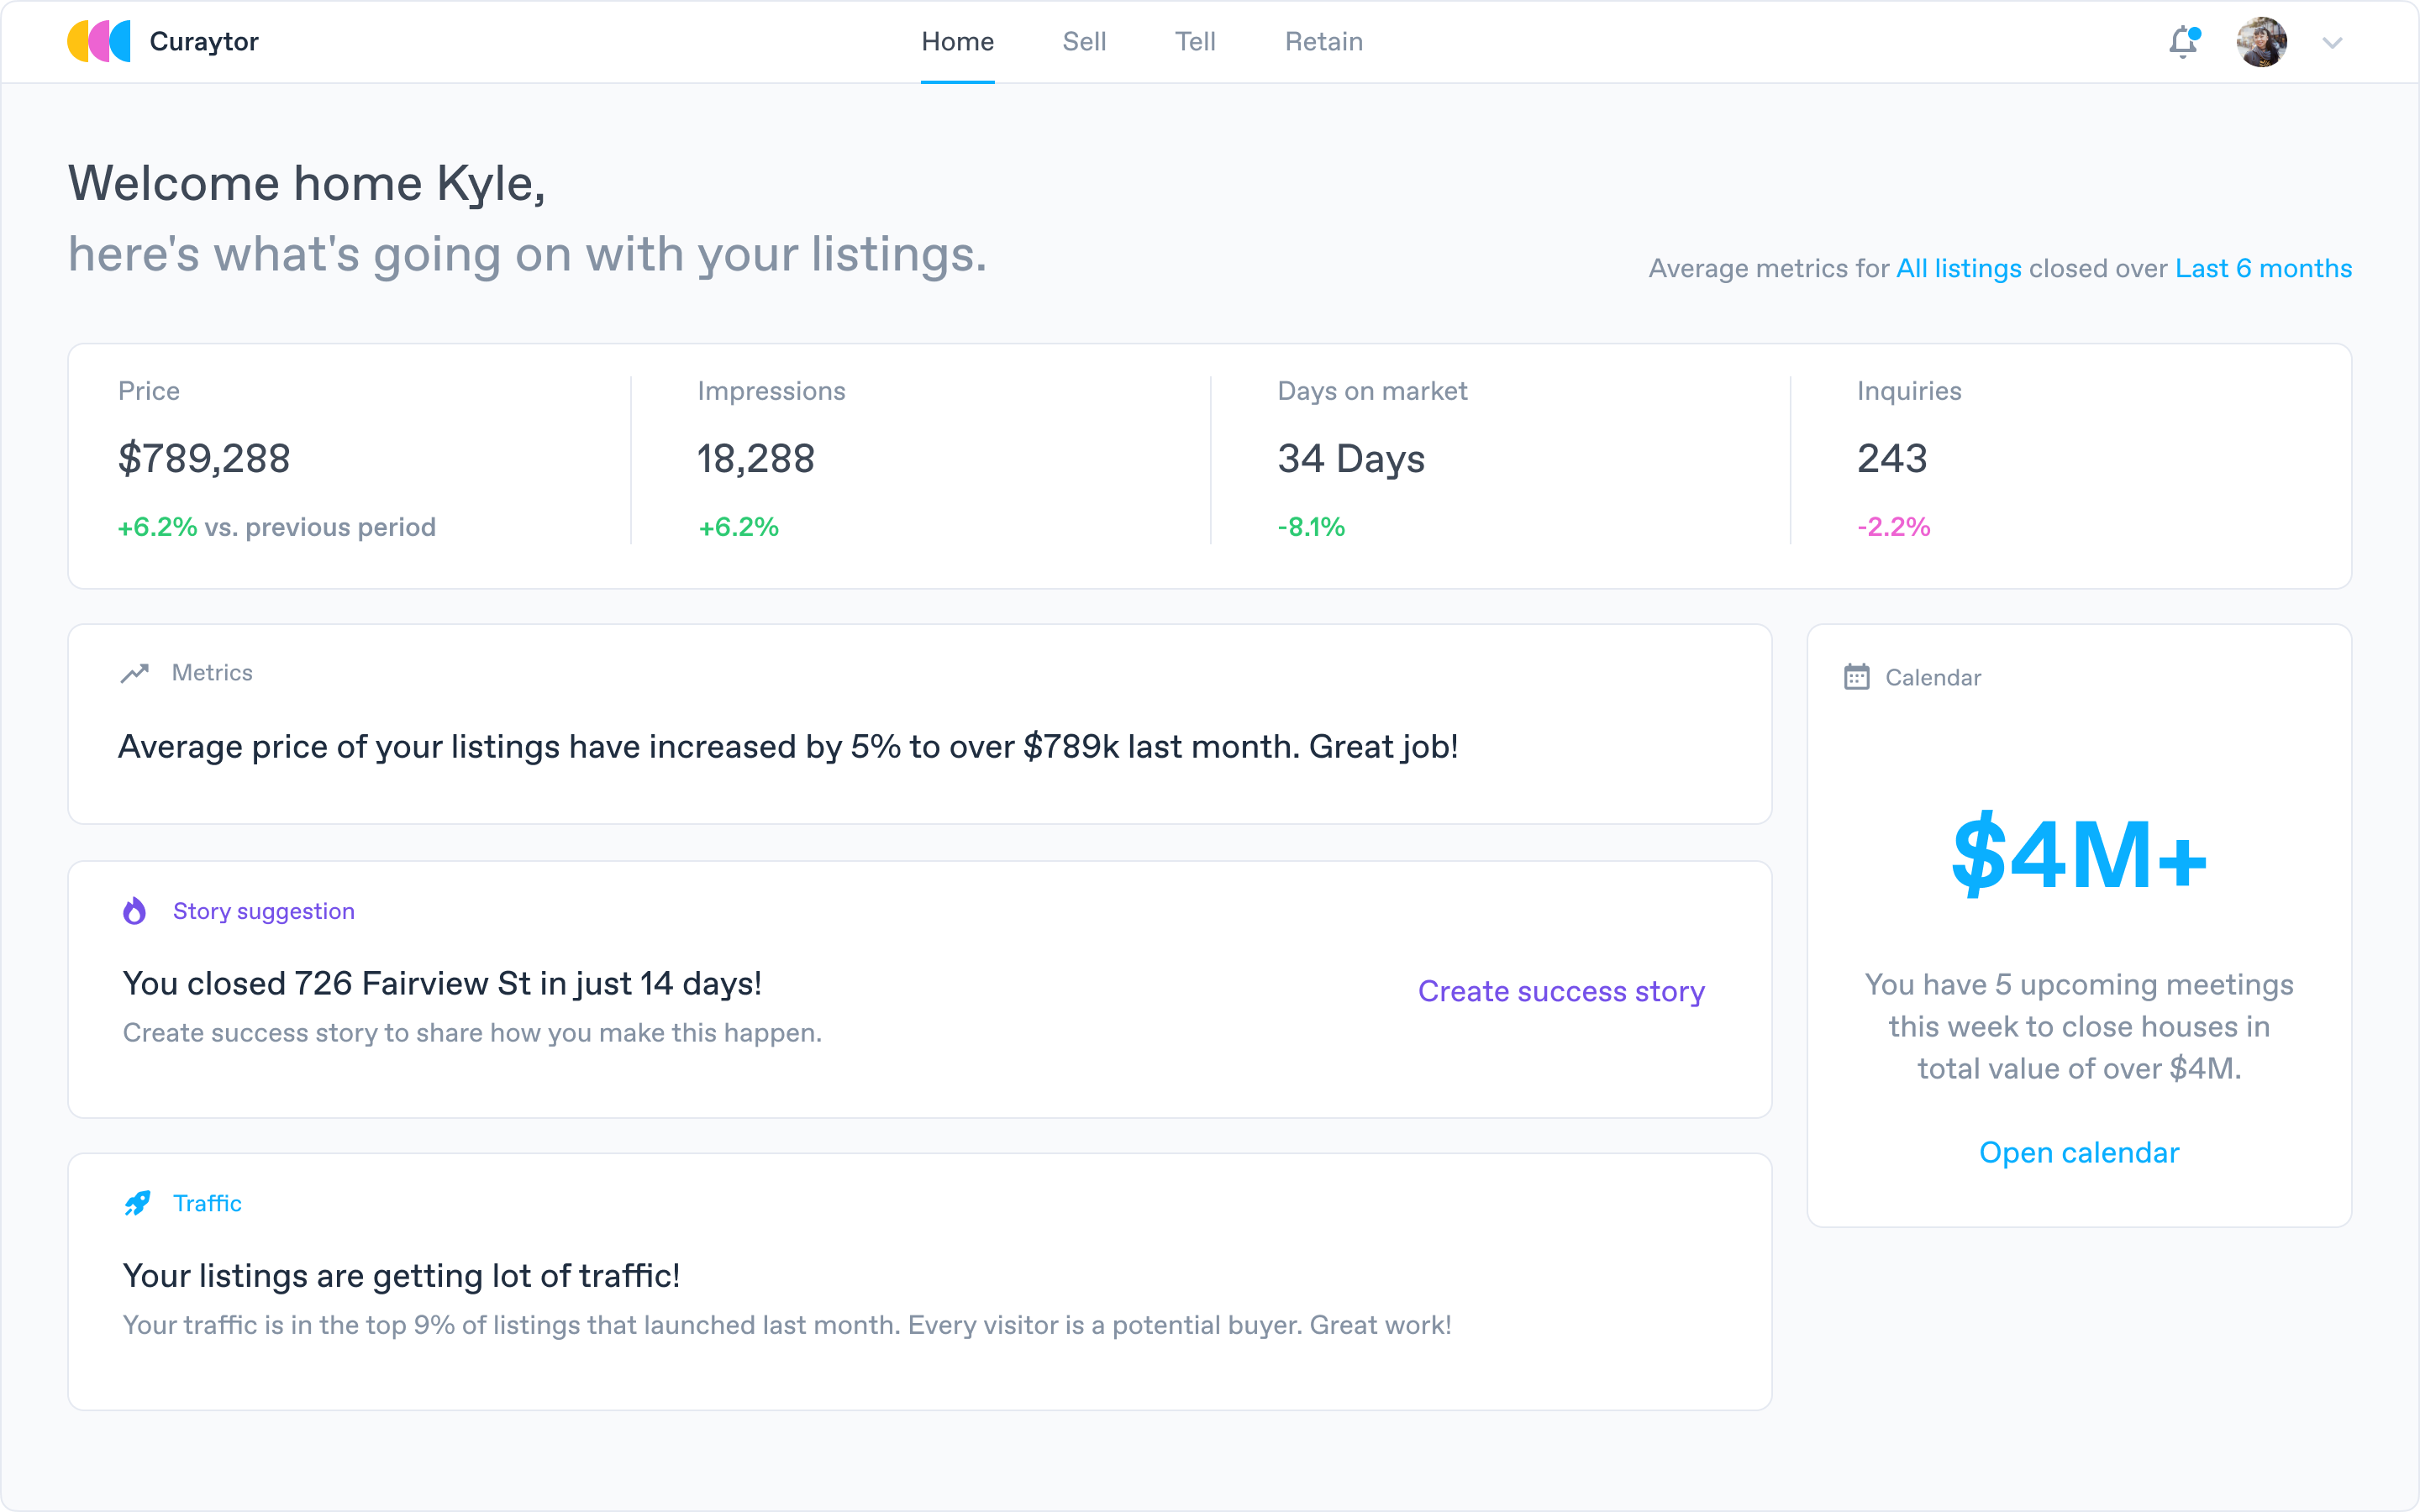Select the Price metric value
The height and width of the screenshot is (1512, 2420).
tap(204, 459)
